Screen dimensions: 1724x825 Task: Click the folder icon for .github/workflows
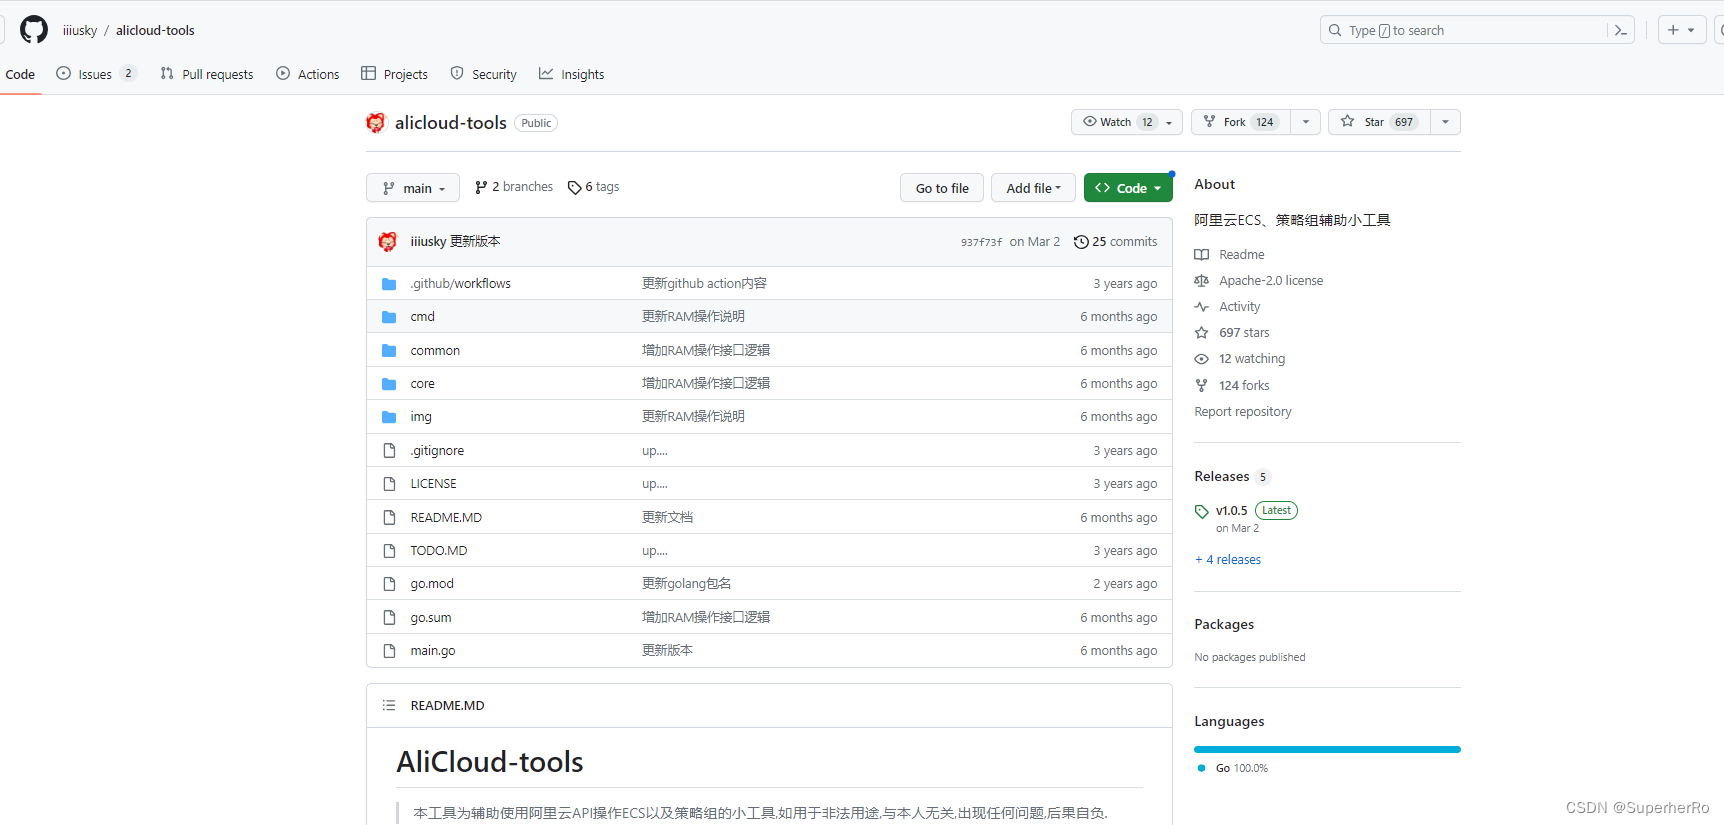click(389, 284)
